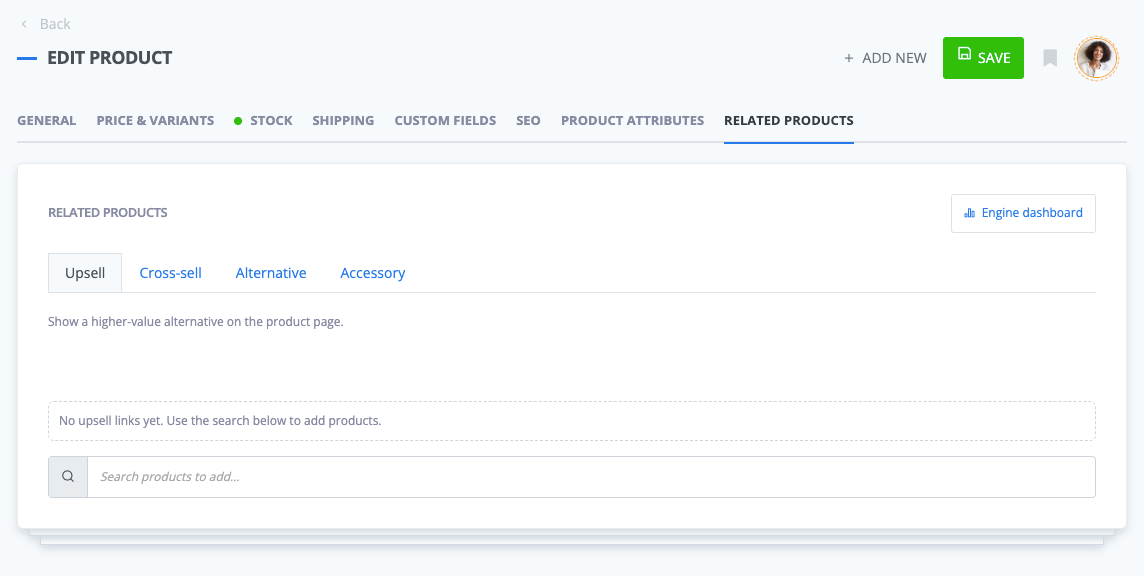Open the user avatar profile
This screenshot has width=1144, height=576.
click(1097, 58)
